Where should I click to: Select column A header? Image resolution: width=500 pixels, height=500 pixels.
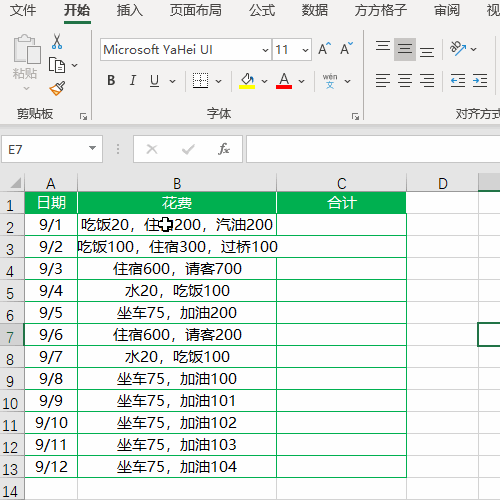(x=51, y=183)
